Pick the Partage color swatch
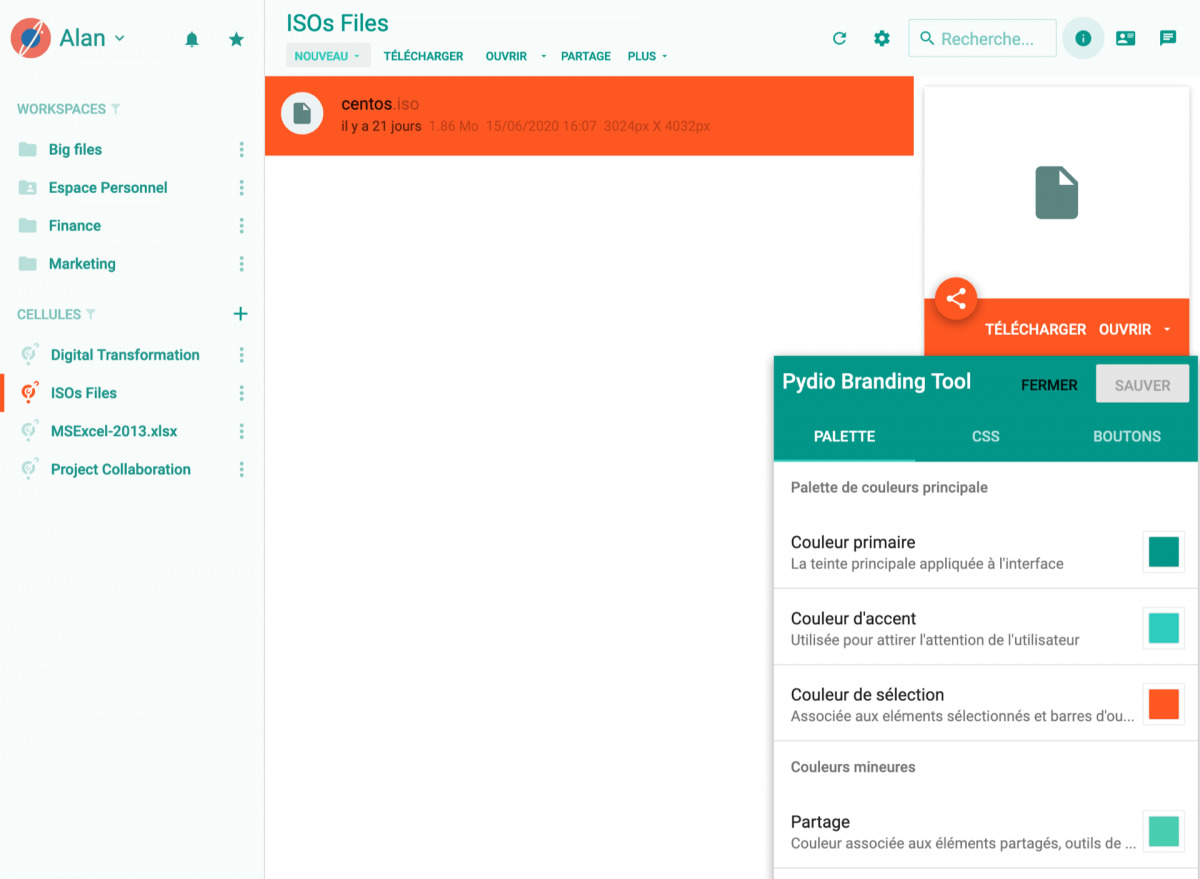 [x=1164, y=831]
